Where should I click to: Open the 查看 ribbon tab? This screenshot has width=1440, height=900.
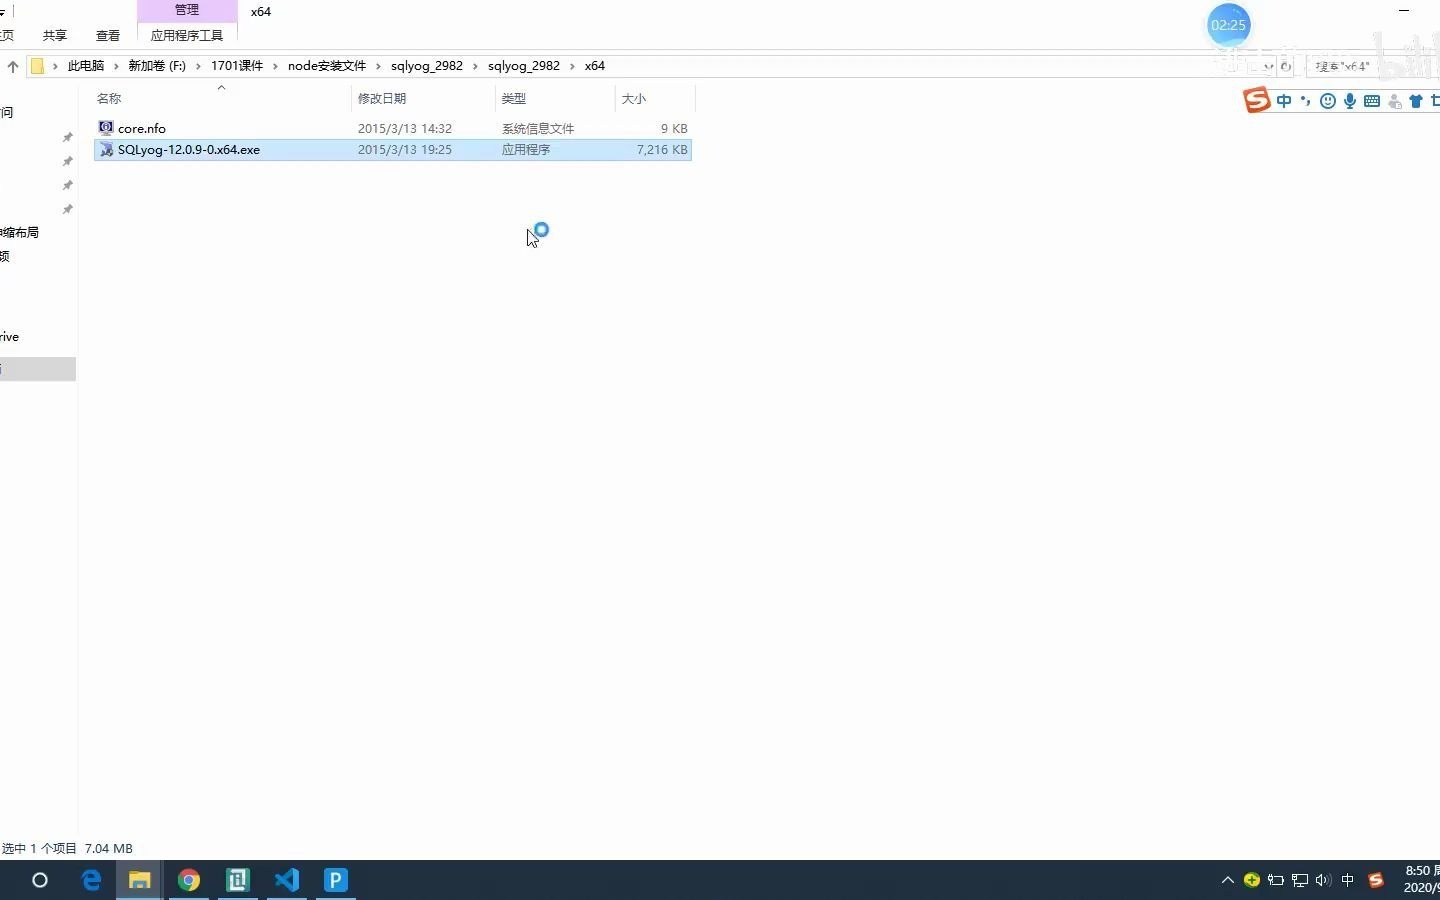pos(108,36)
